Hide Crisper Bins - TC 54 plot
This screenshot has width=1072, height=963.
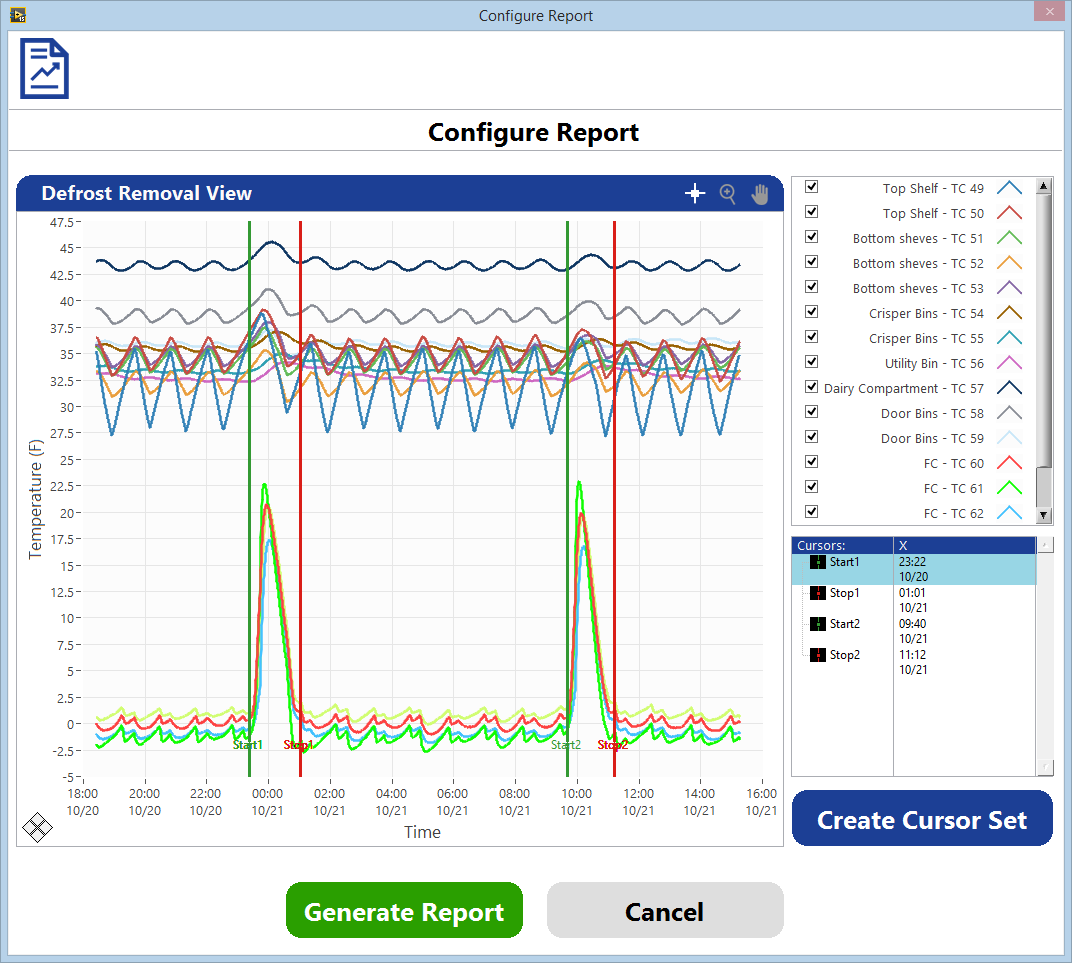coord(812,312)
